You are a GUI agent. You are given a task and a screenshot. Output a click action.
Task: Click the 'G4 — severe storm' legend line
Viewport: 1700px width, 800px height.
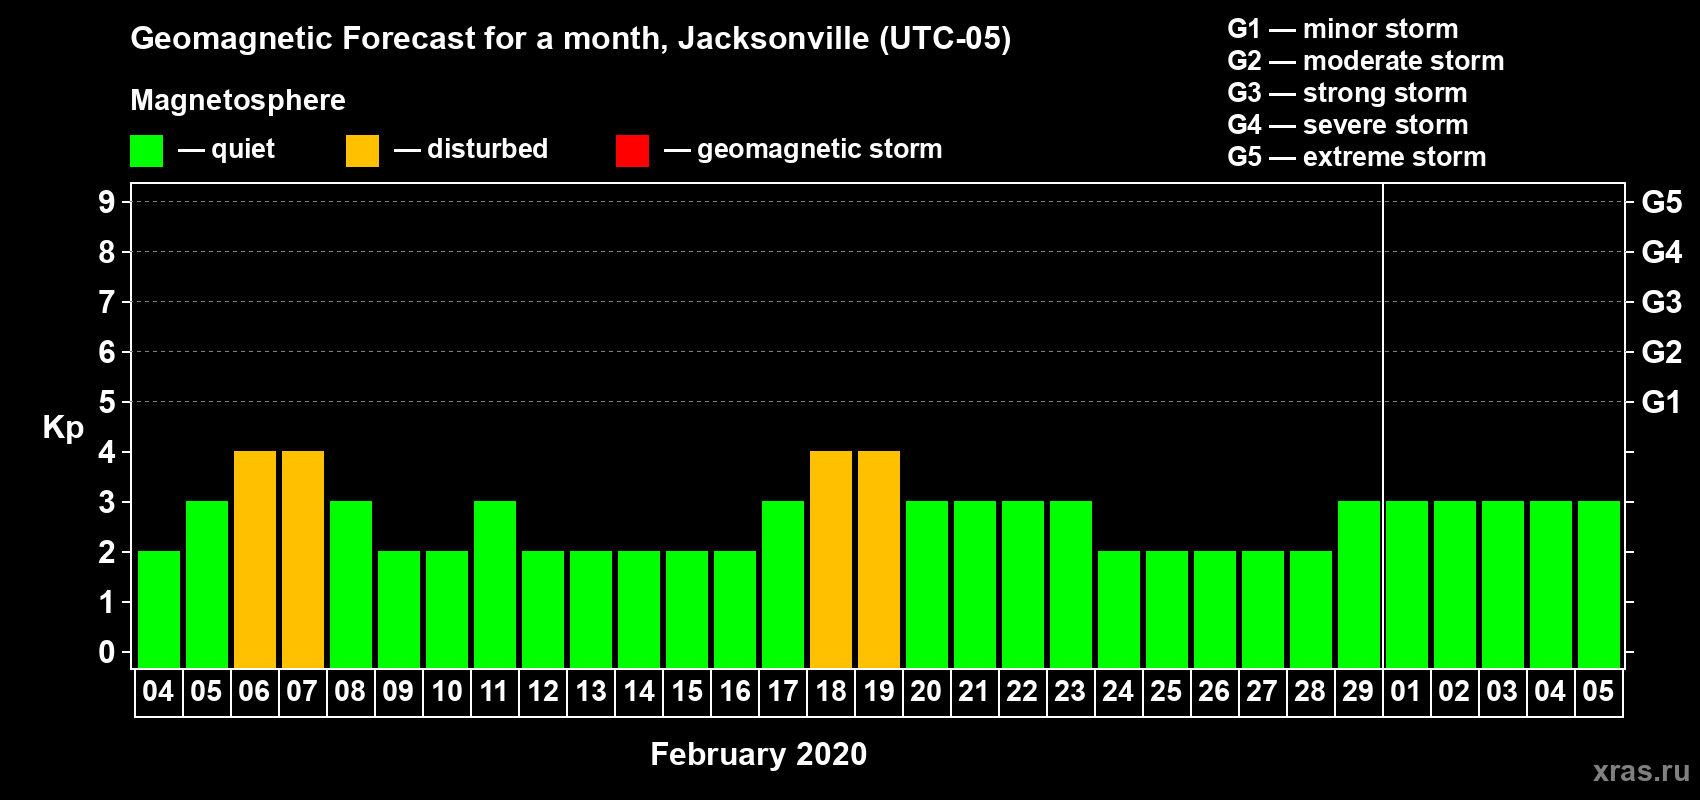[x=1348, y=125]
